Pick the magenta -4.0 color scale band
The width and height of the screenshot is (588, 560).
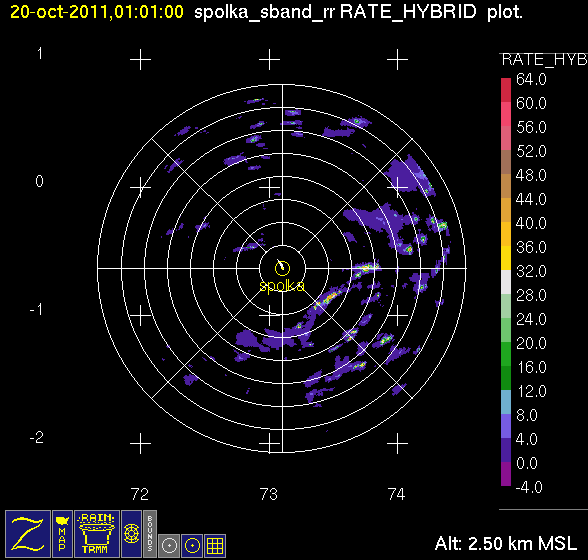[x=506, y=474]
